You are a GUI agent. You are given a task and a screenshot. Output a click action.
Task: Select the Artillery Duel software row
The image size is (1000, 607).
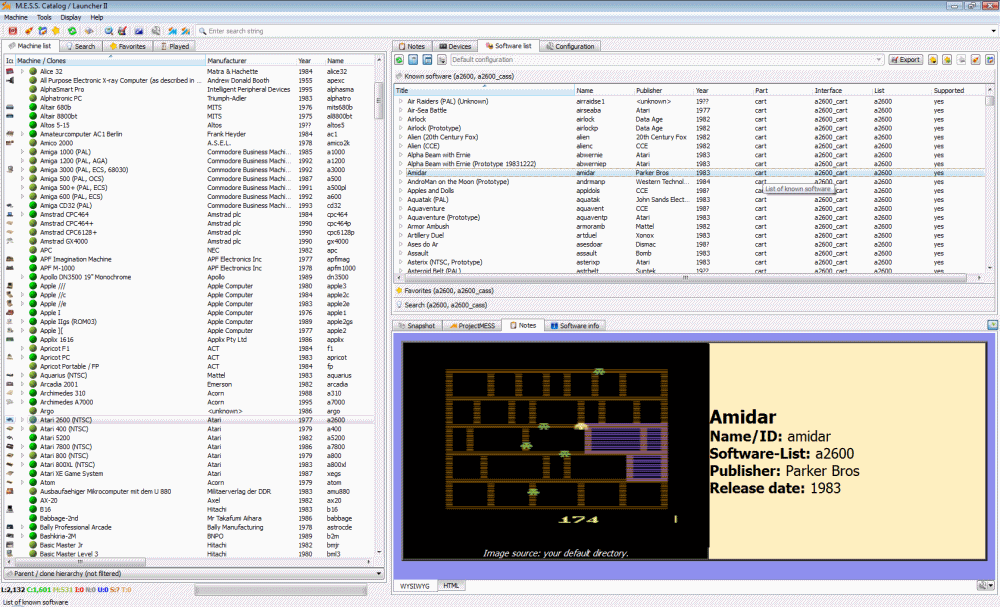click(x=690, y=235)
